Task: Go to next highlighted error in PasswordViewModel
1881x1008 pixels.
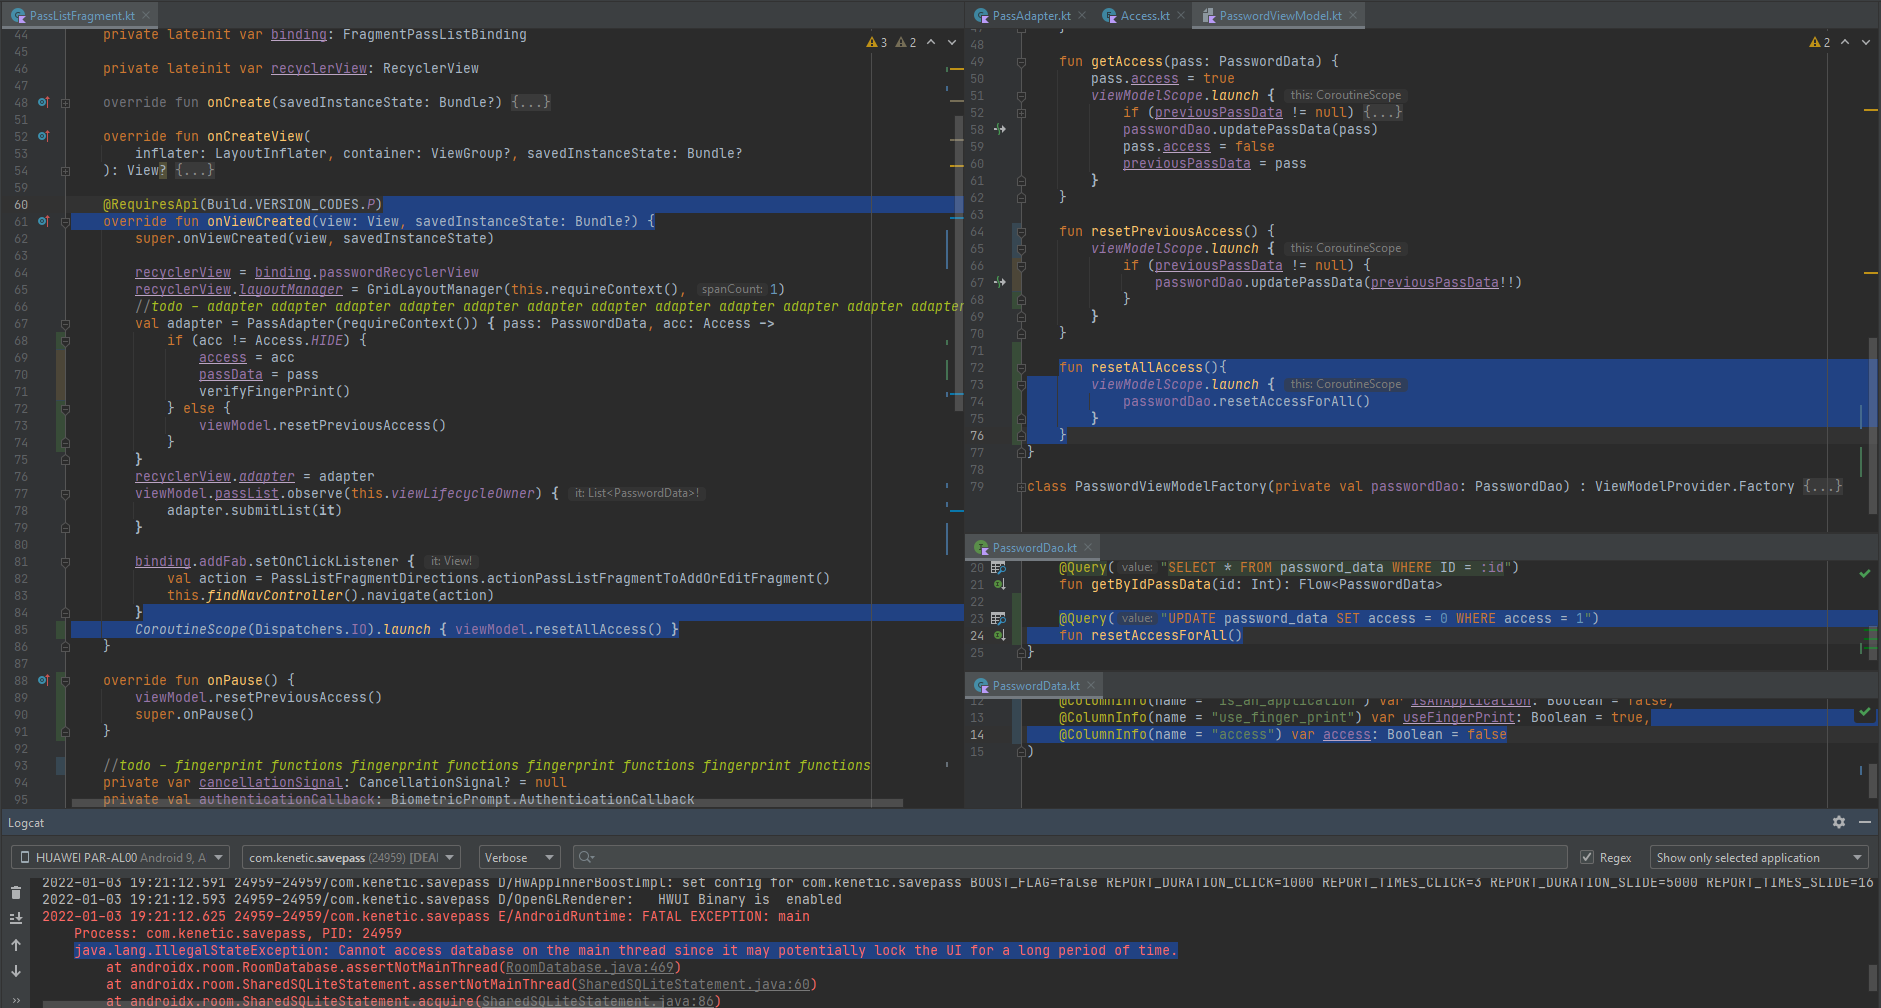Action: click(1866, 42)
